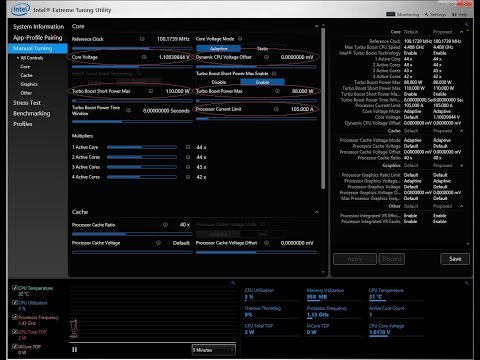Open App-Profile Pairing section

point(37,38)
